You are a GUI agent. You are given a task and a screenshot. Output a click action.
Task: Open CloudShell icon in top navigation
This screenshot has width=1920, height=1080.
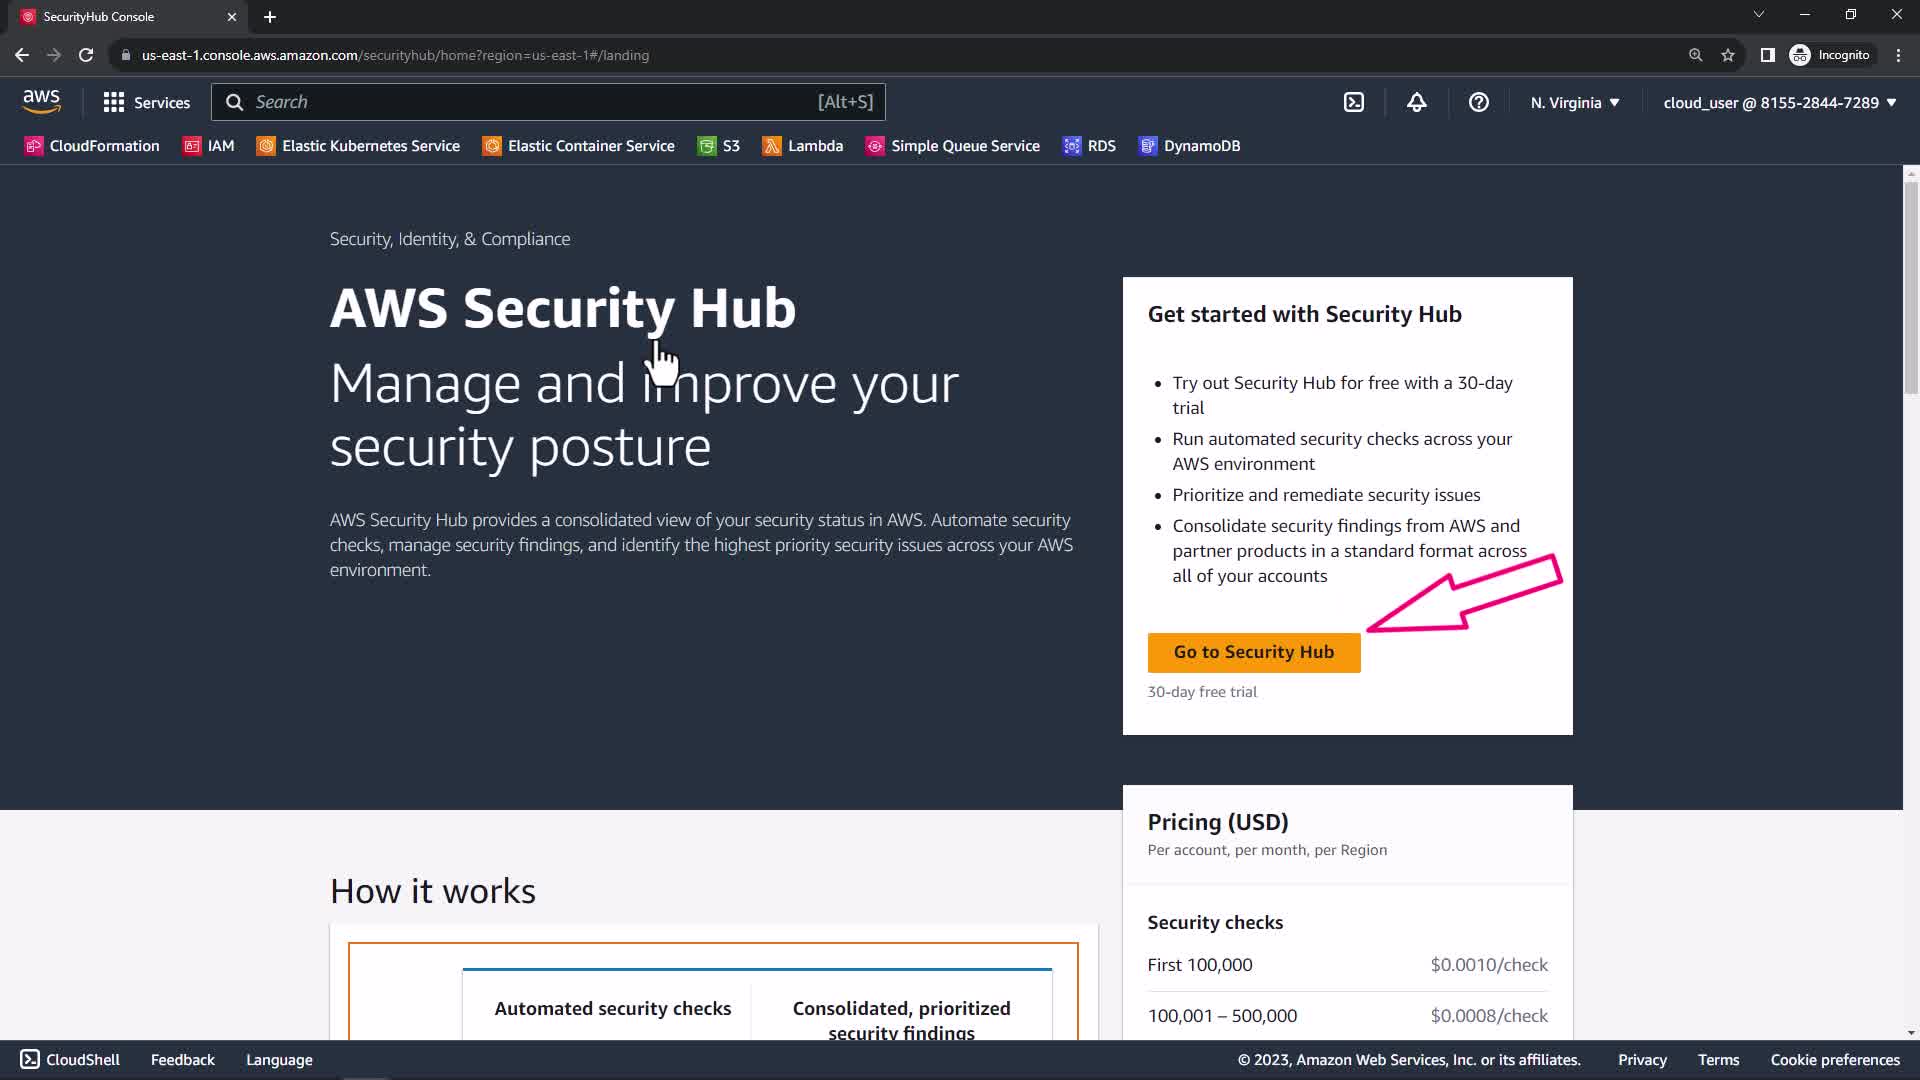click(1353, 102)
